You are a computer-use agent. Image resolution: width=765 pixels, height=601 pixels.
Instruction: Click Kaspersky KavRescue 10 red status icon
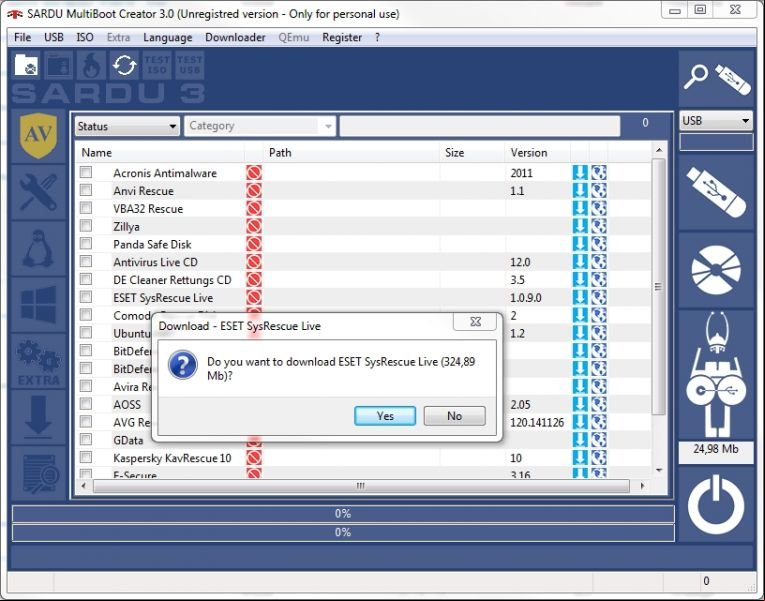point(254,458)
